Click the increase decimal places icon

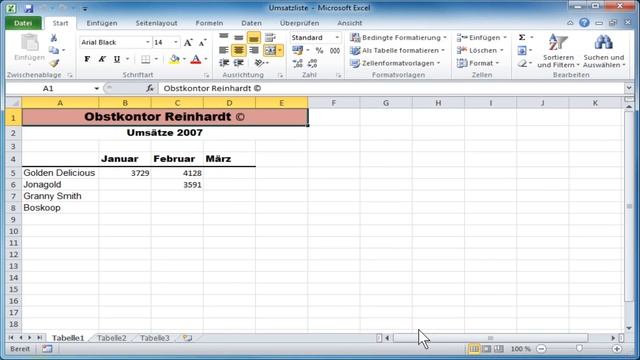(x=298, y=63)
